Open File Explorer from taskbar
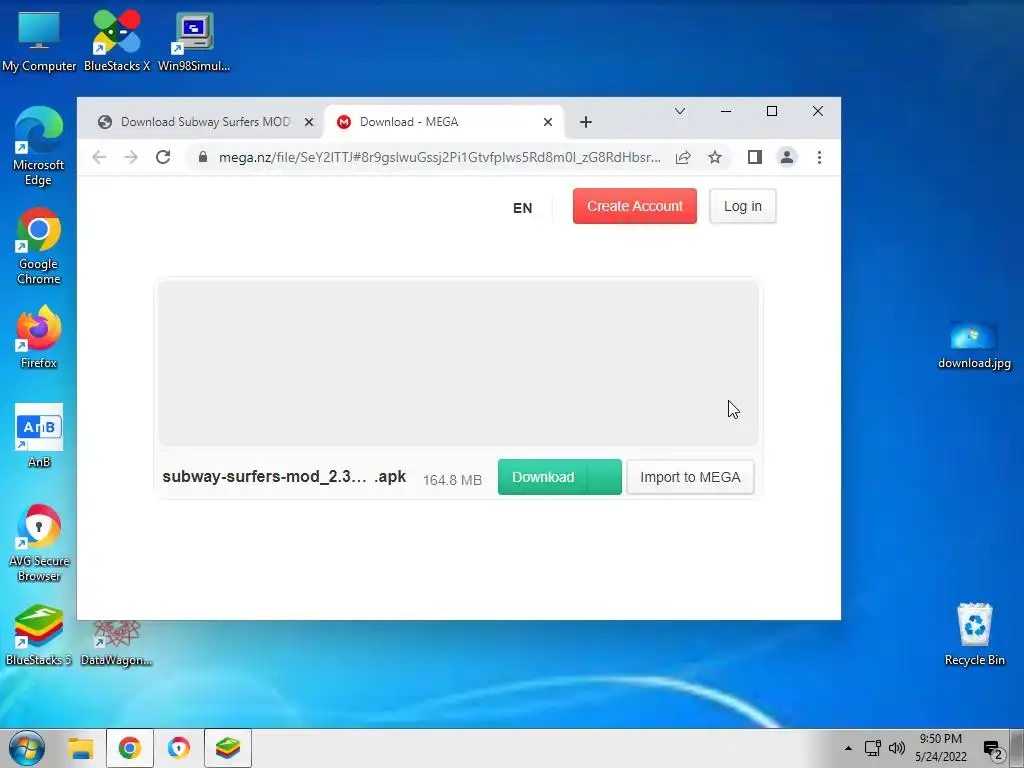This screenshot has width=1024, height=768. 81,748
